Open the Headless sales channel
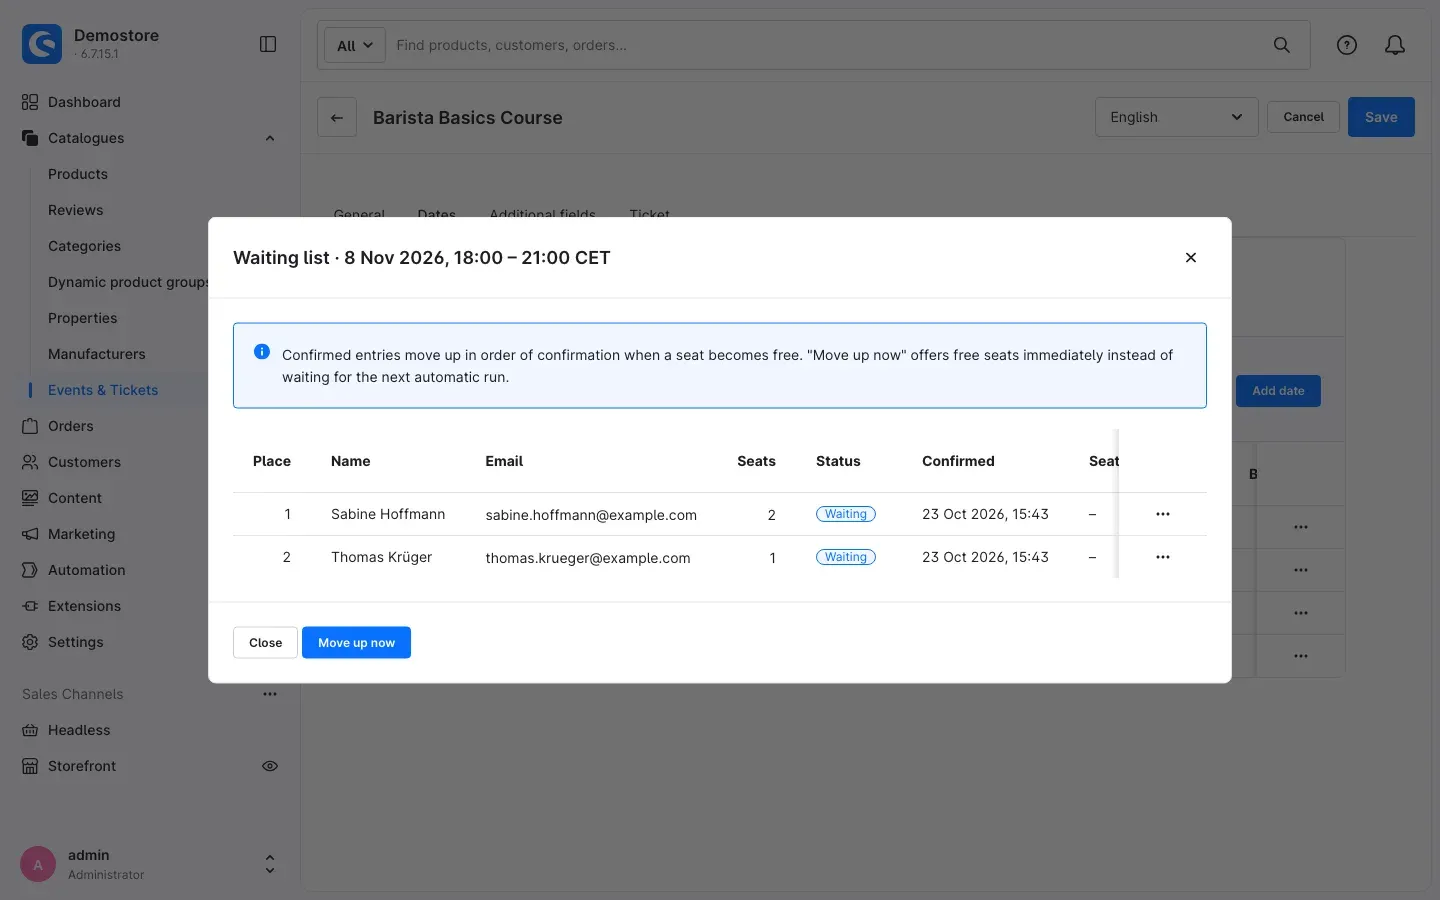1440x900 pixels. [x=79, y=730]
